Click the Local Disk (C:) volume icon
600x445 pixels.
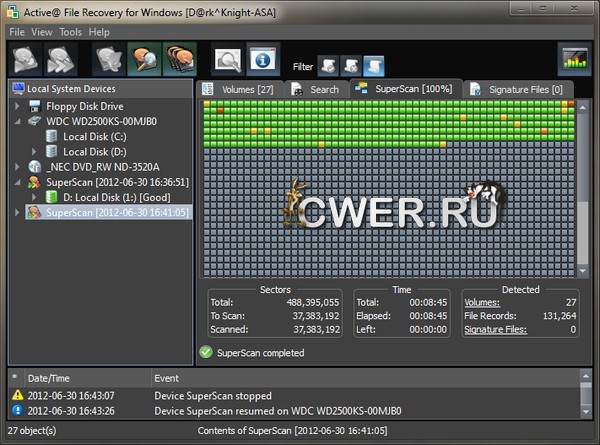pyautogui.click(x=51, y=136)
